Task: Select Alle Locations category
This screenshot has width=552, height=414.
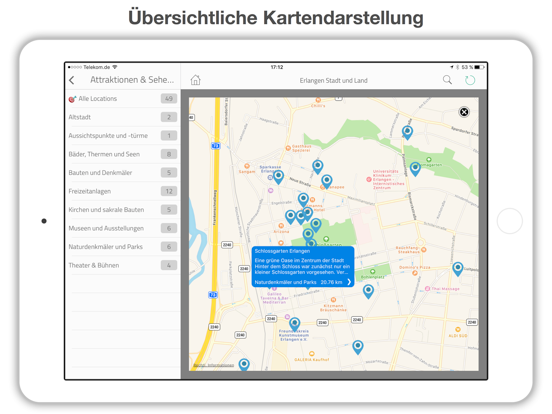Action: 123,99
